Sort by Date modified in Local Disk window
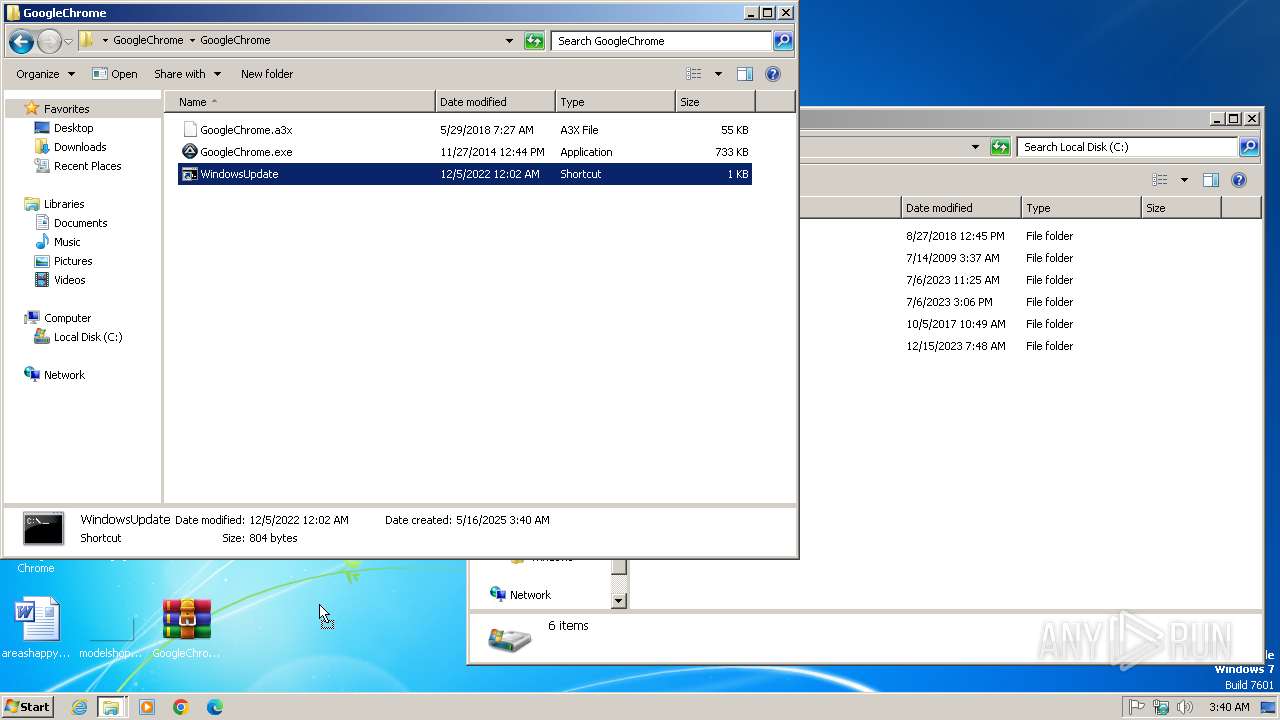This screenshot has width=1280, height=720. (961, 208)
